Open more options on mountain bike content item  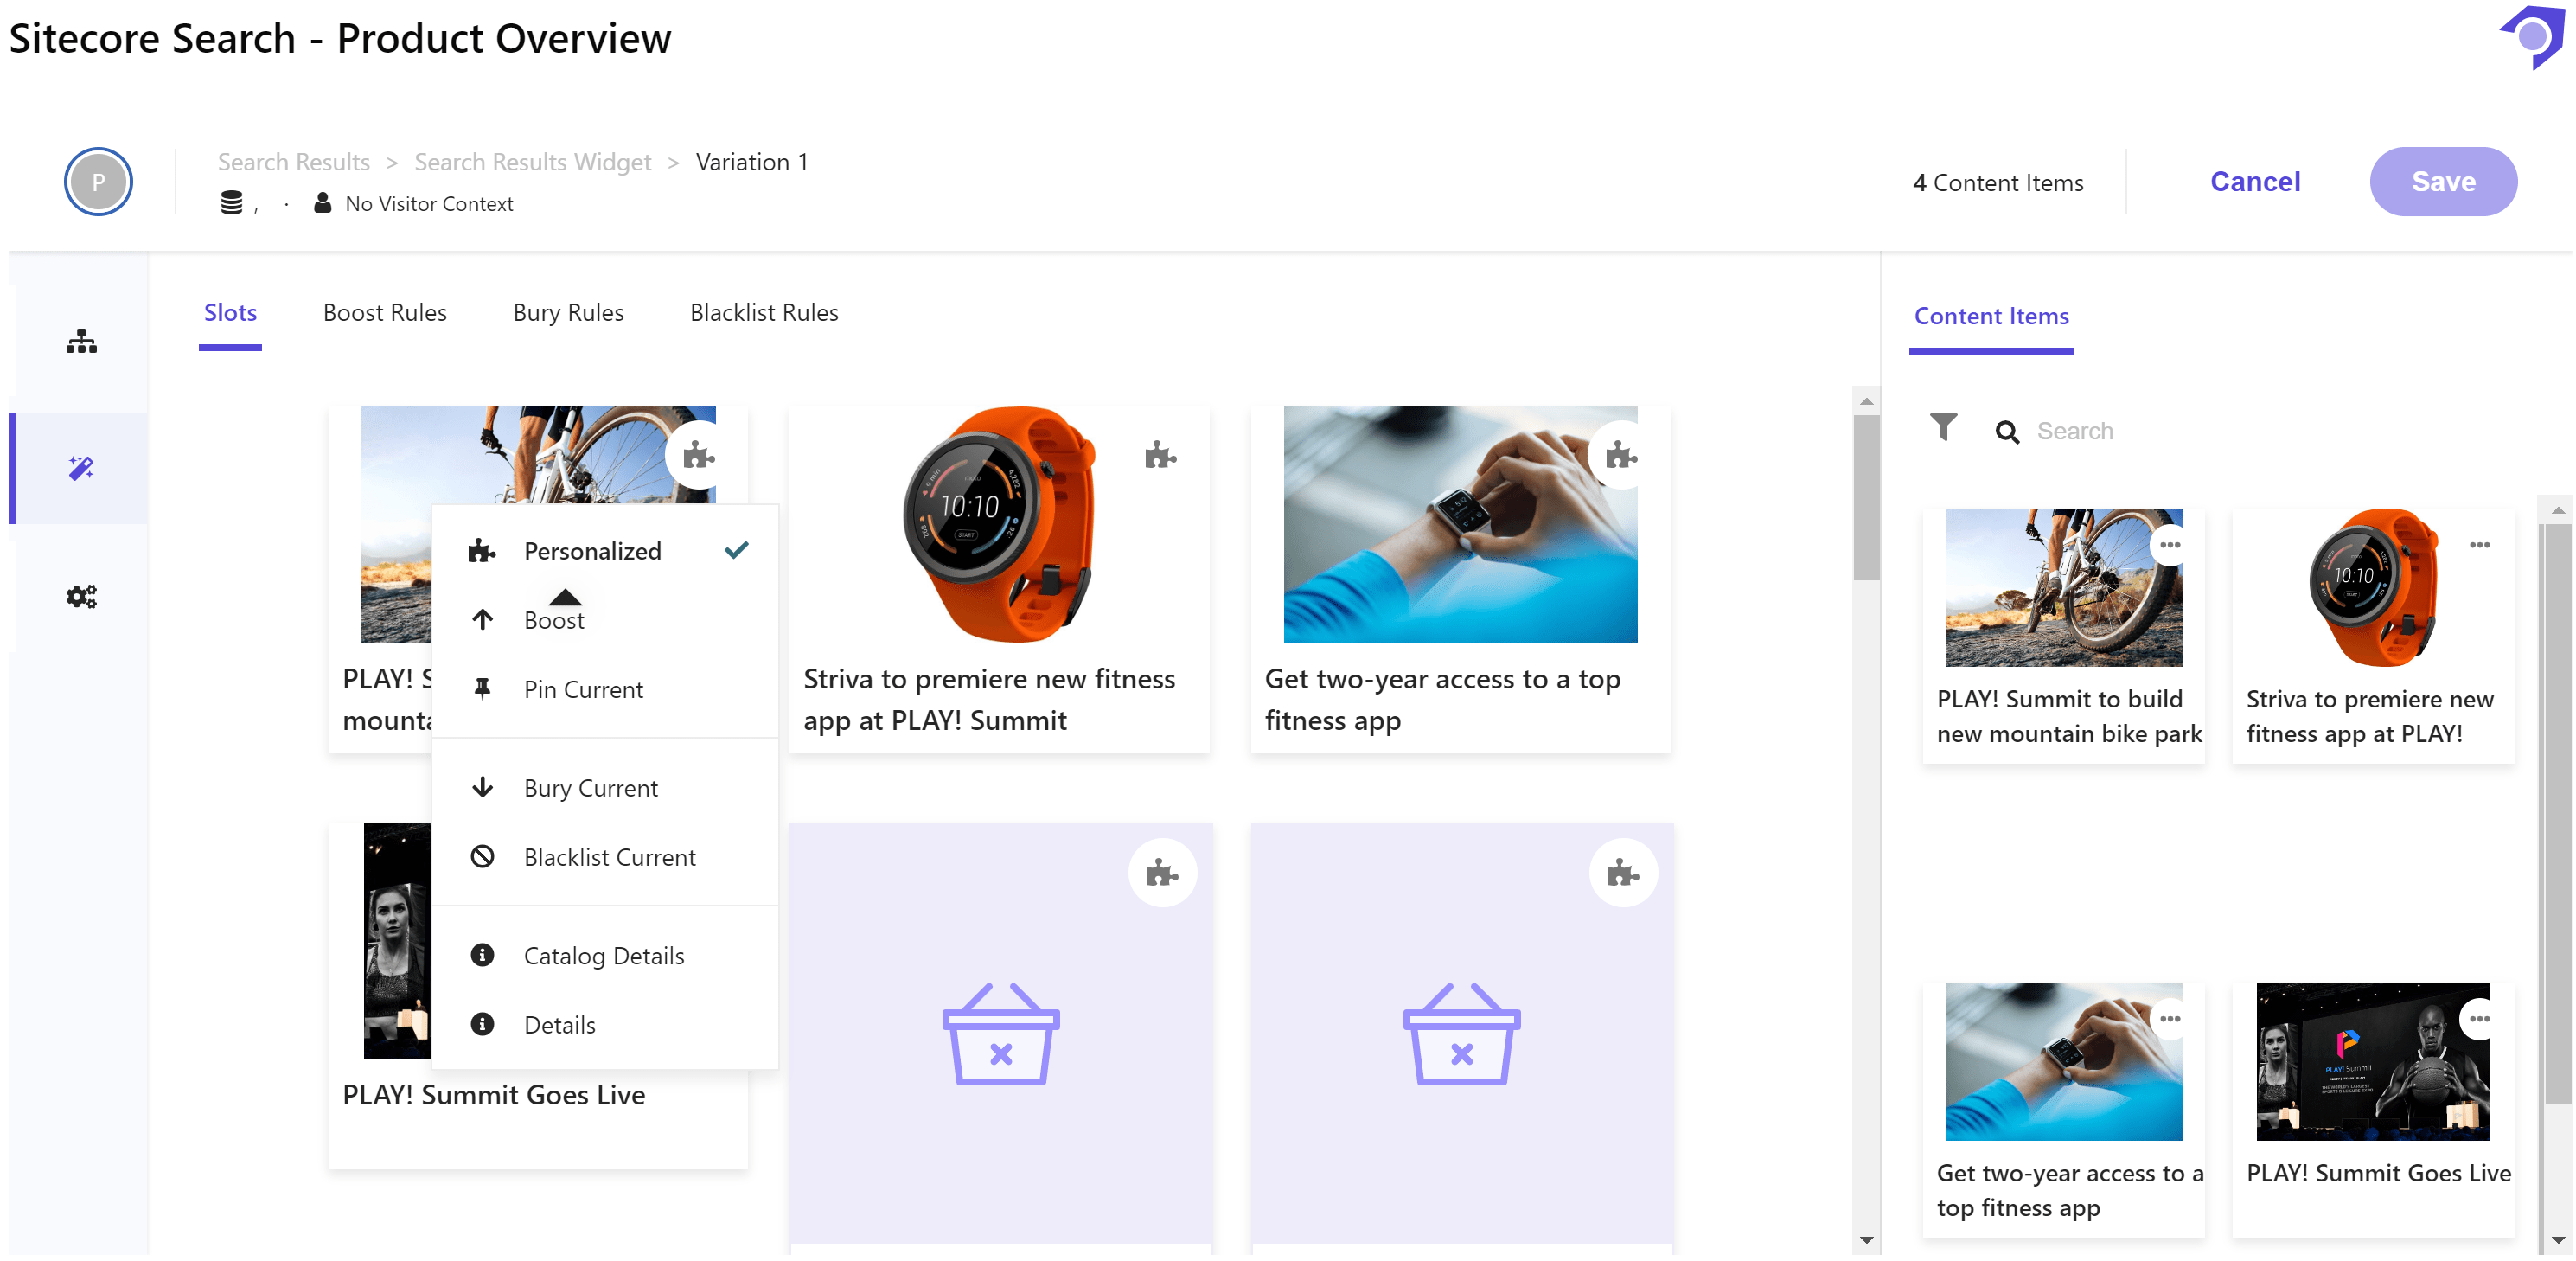pos(2168,545)
